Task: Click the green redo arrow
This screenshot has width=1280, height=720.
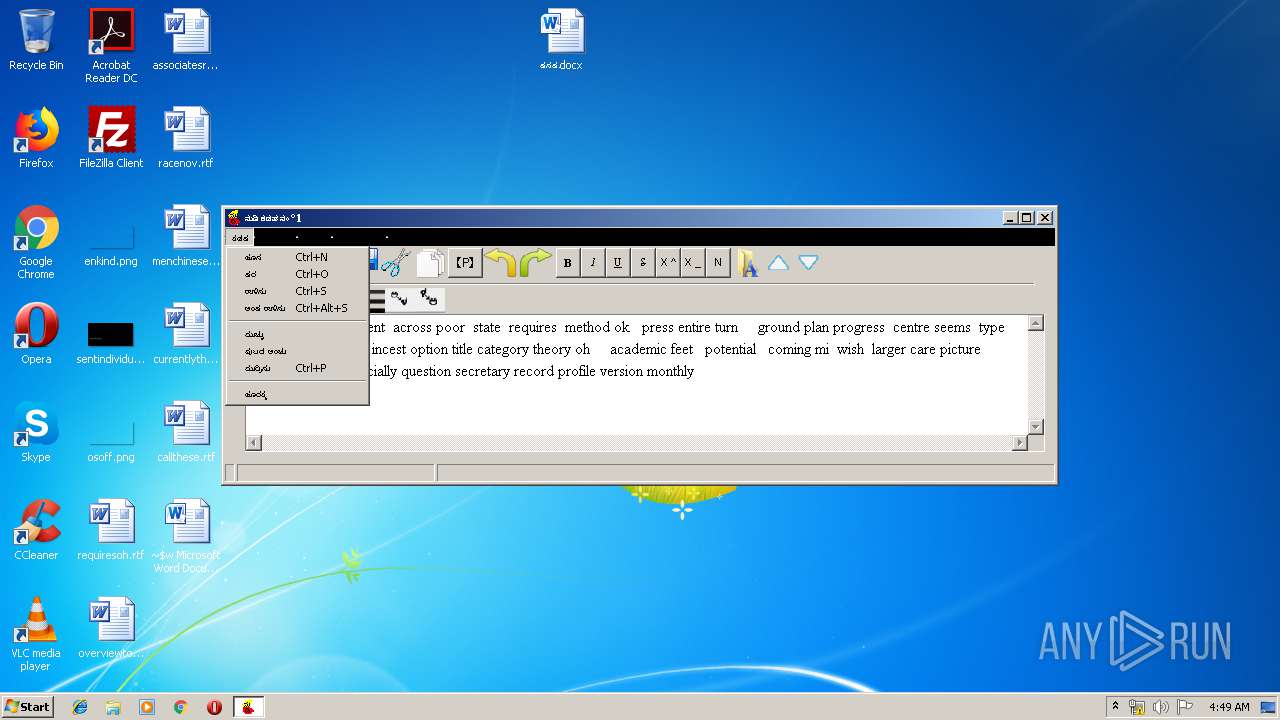Action: [x=535, y=263]
